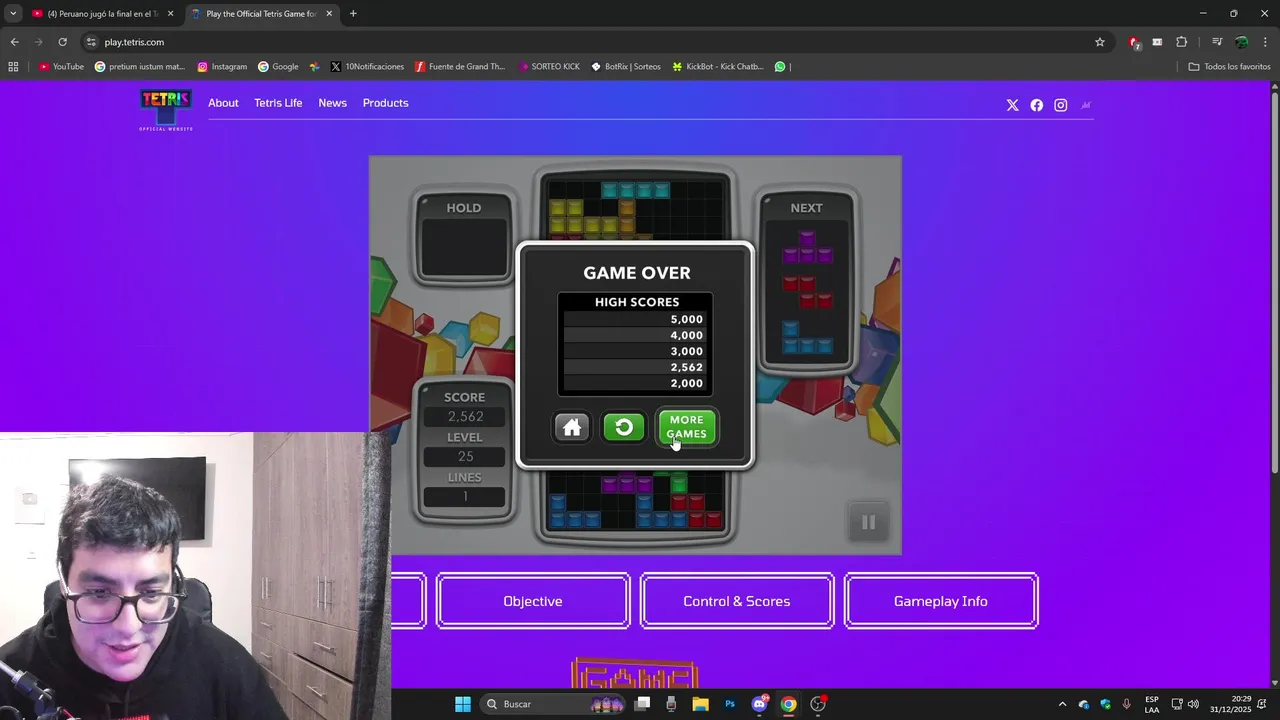Viewport: 1280px width, 720px height.
Task: Open the KickBot - Kick Chatb... bookmark
Action: (718, 67)
